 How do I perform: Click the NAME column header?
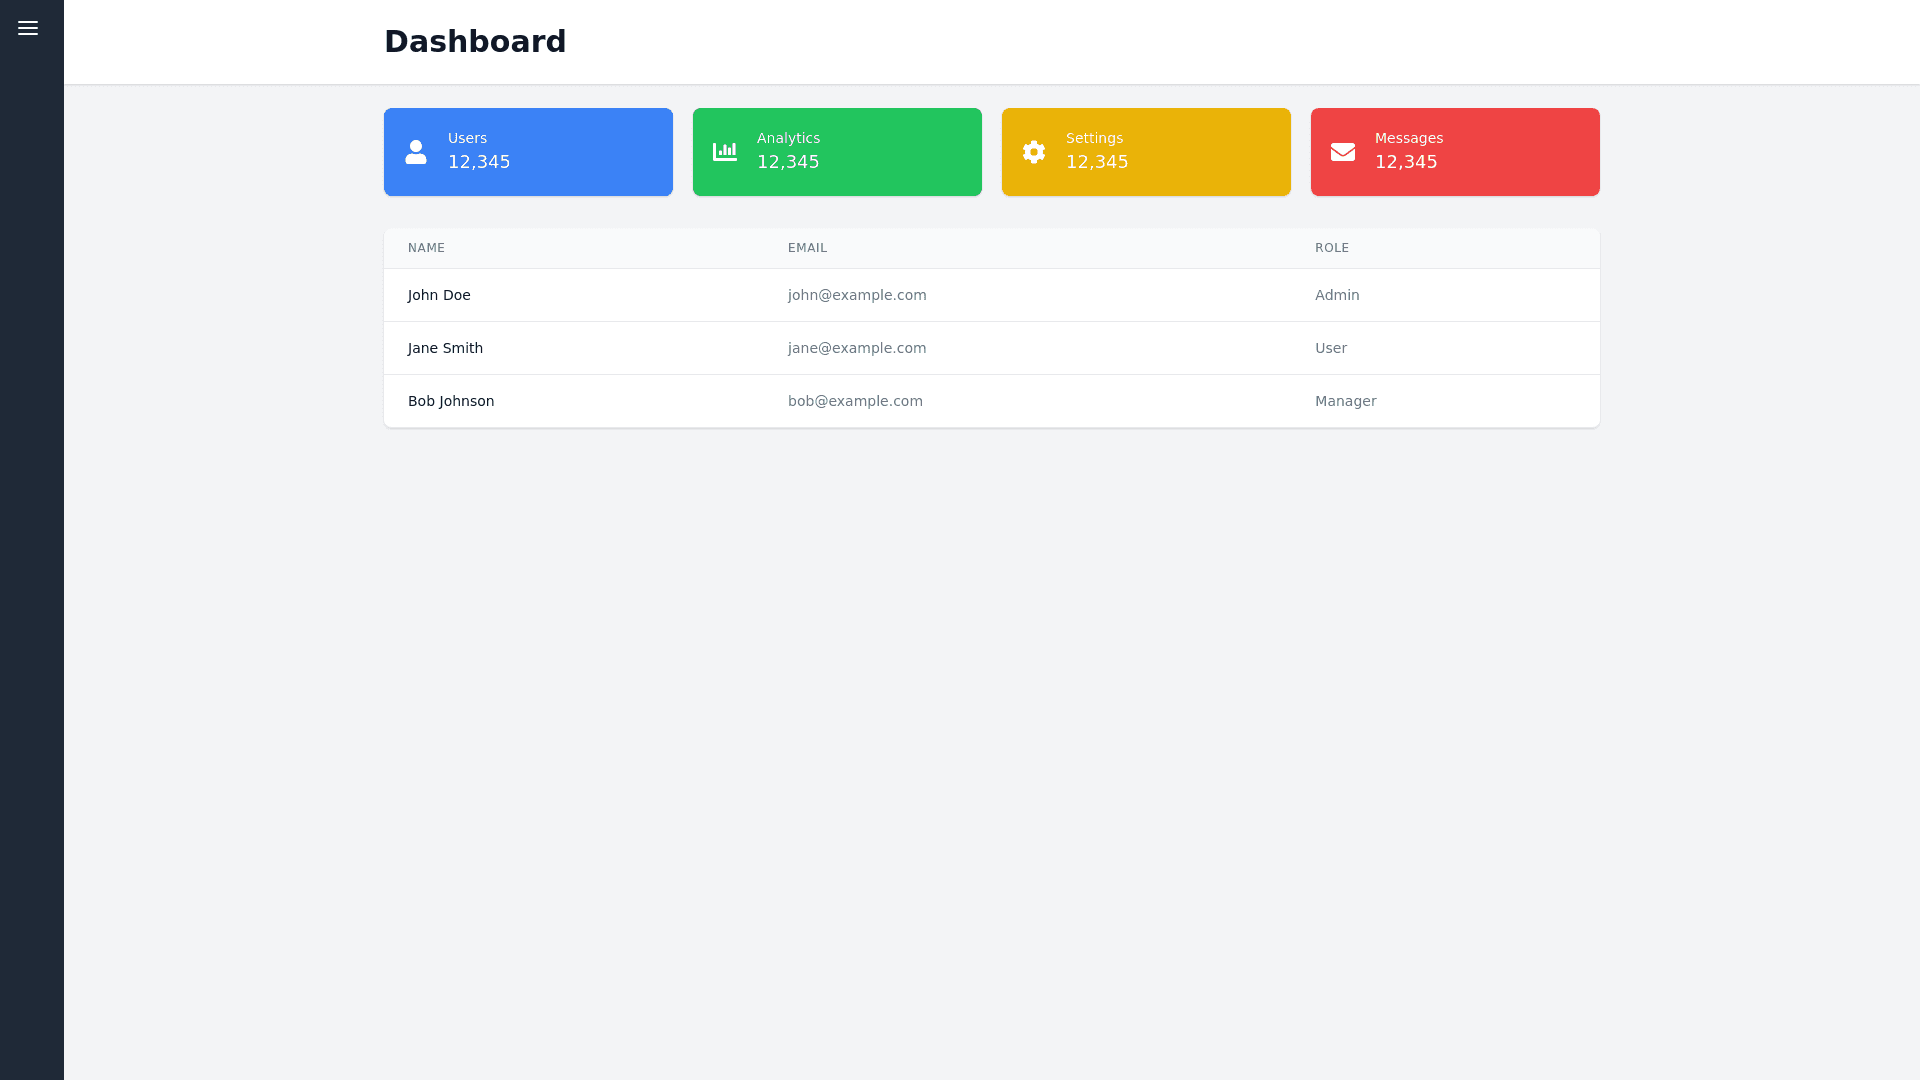coord(426,248)
